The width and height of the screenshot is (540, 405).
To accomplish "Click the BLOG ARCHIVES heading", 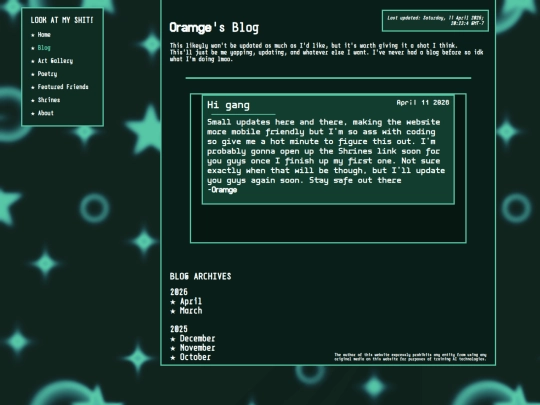I will (x=200, y=277).
